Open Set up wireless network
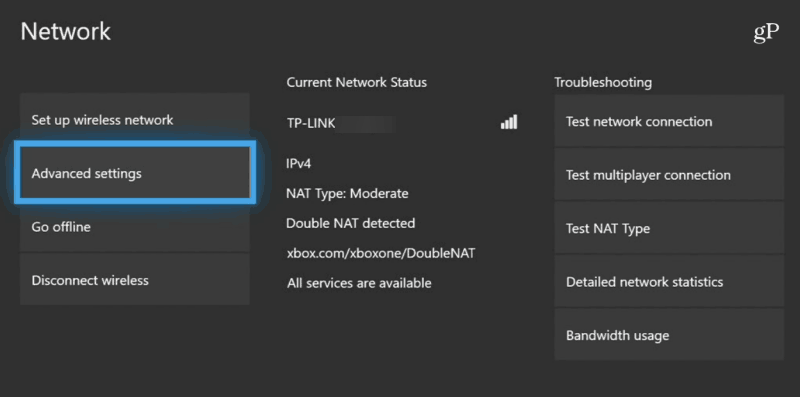This screenshot has width=800, height=397. pos(135,120)
